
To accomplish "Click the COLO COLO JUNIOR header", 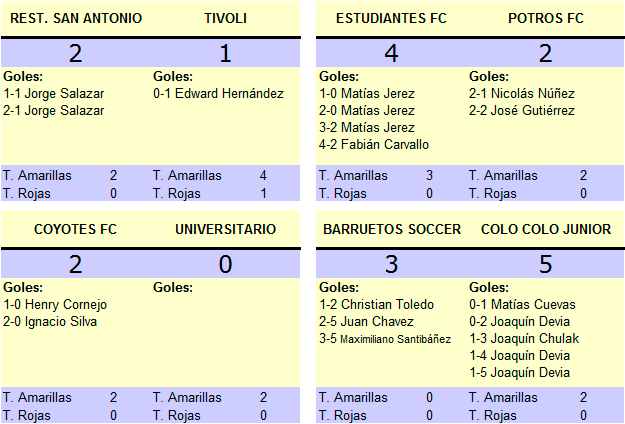I will pyautogui.click(x=546, y=230).
